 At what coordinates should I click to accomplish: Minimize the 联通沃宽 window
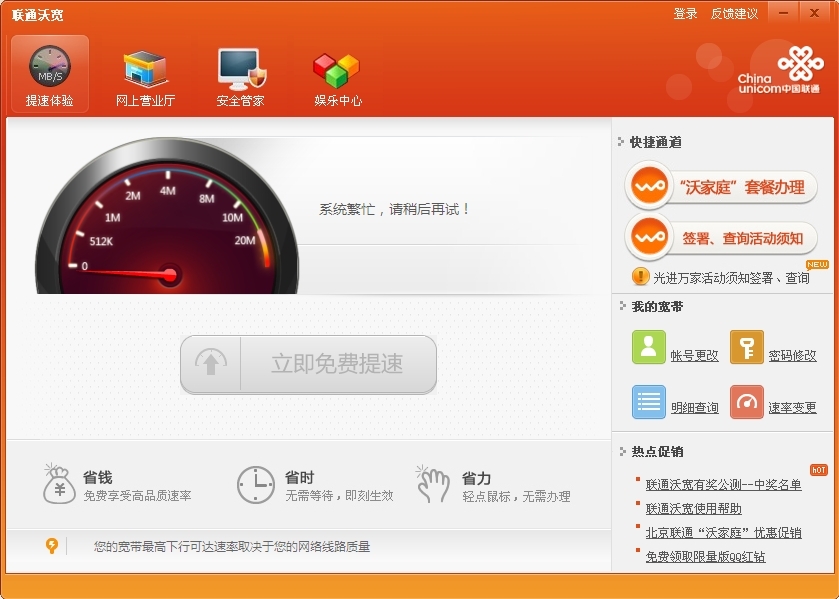[x=784, y=13]
